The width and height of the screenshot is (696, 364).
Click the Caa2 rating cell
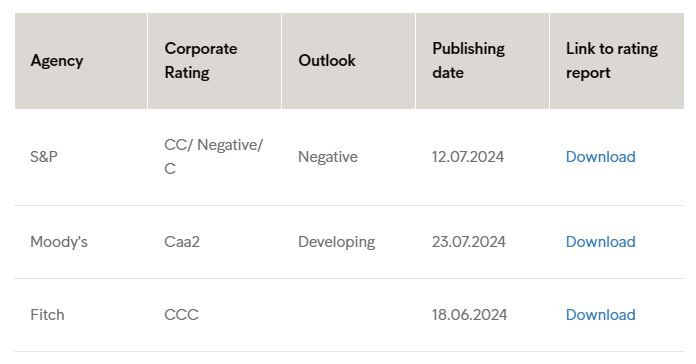[182, 242]
